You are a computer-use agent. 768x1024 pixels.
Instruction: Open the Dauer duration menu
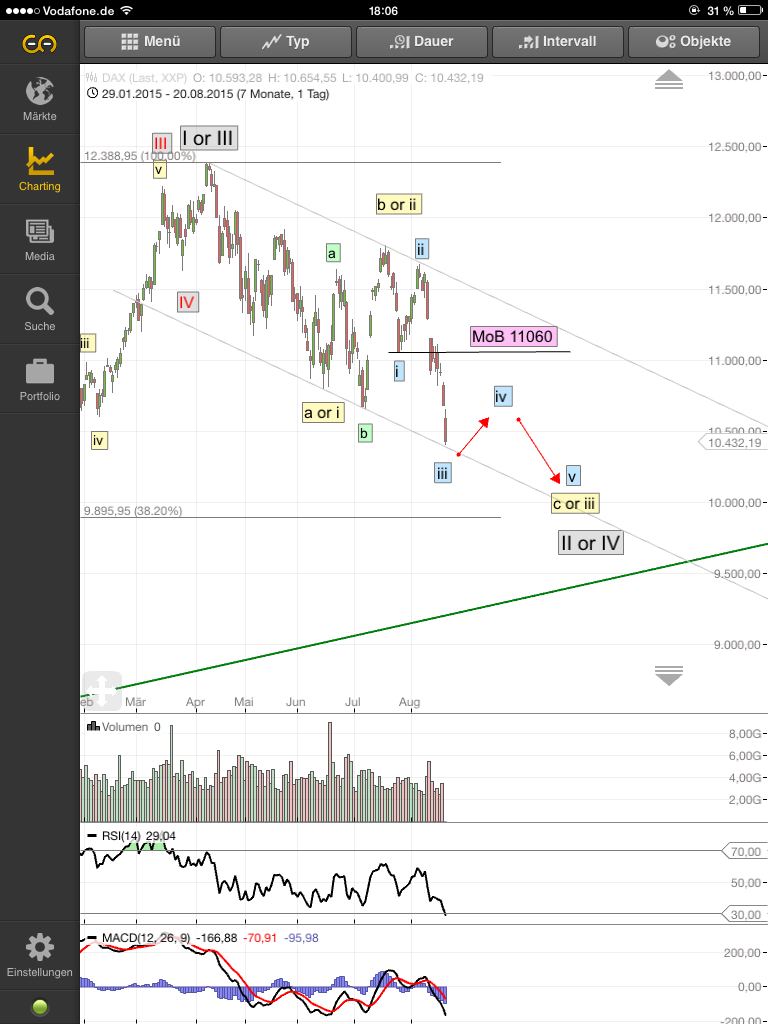tap(421, 42)
